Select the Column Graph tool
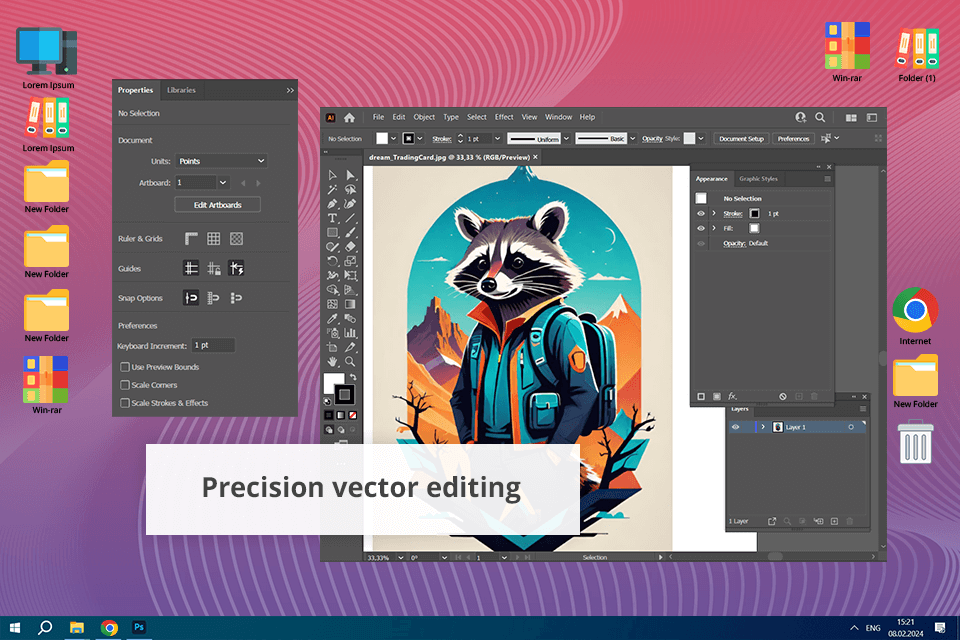The image size is (960, 640). [350, 333]
